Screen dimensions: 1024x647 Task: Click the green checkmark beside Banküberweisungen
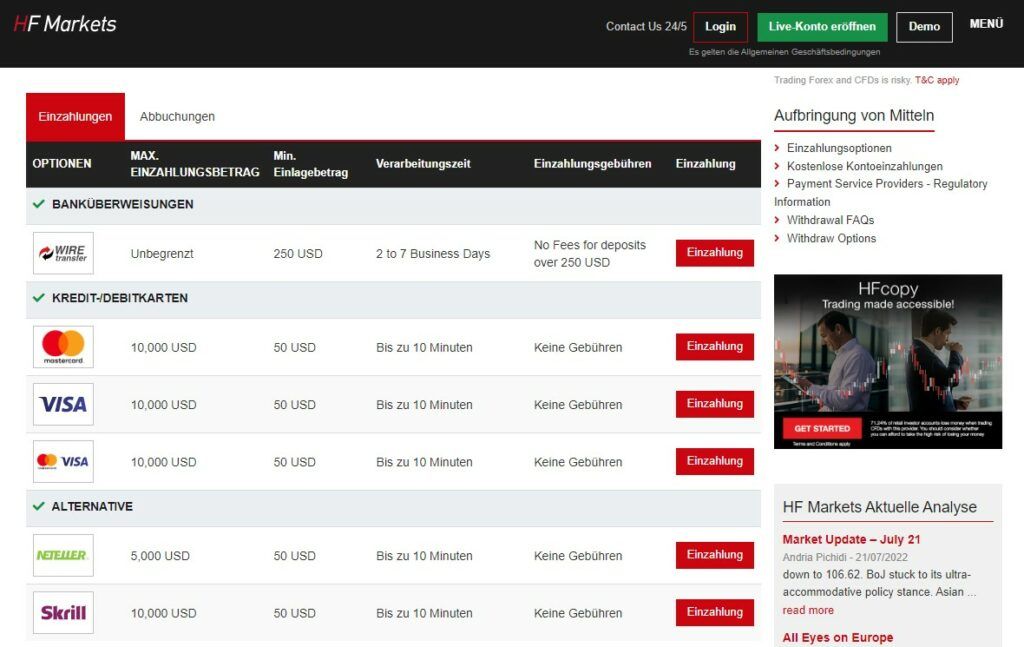(39, 204)
